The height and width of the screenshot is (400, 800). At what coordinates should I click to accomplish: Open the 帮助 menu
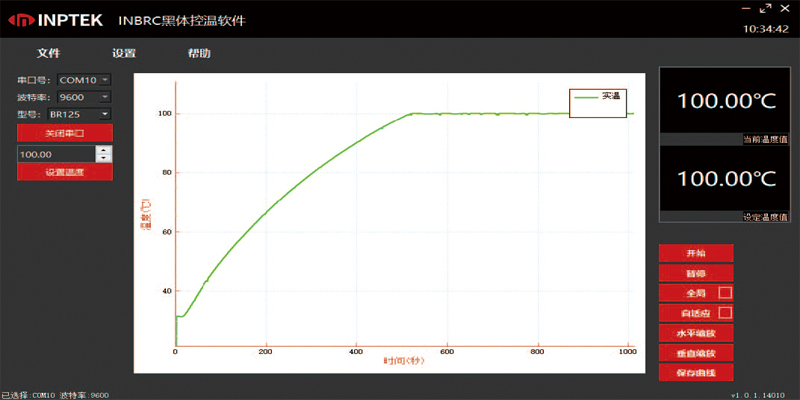coord(199,53)
